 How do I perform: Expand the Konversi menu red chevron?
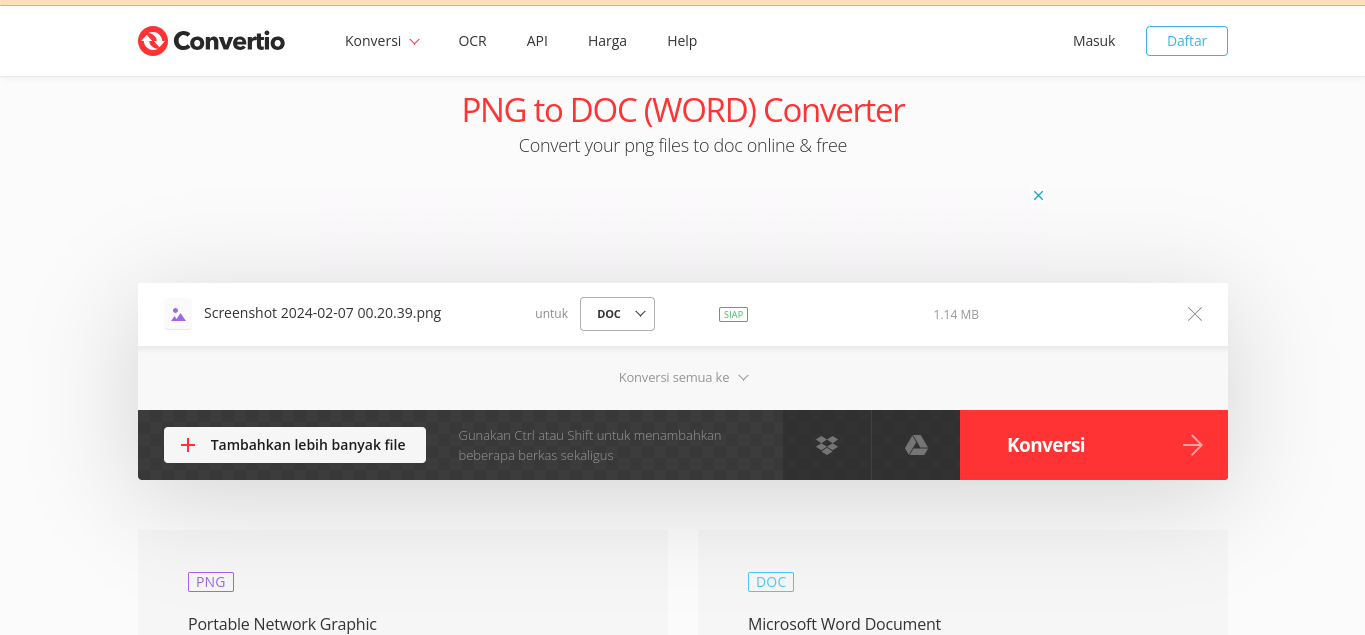(414, 42)
